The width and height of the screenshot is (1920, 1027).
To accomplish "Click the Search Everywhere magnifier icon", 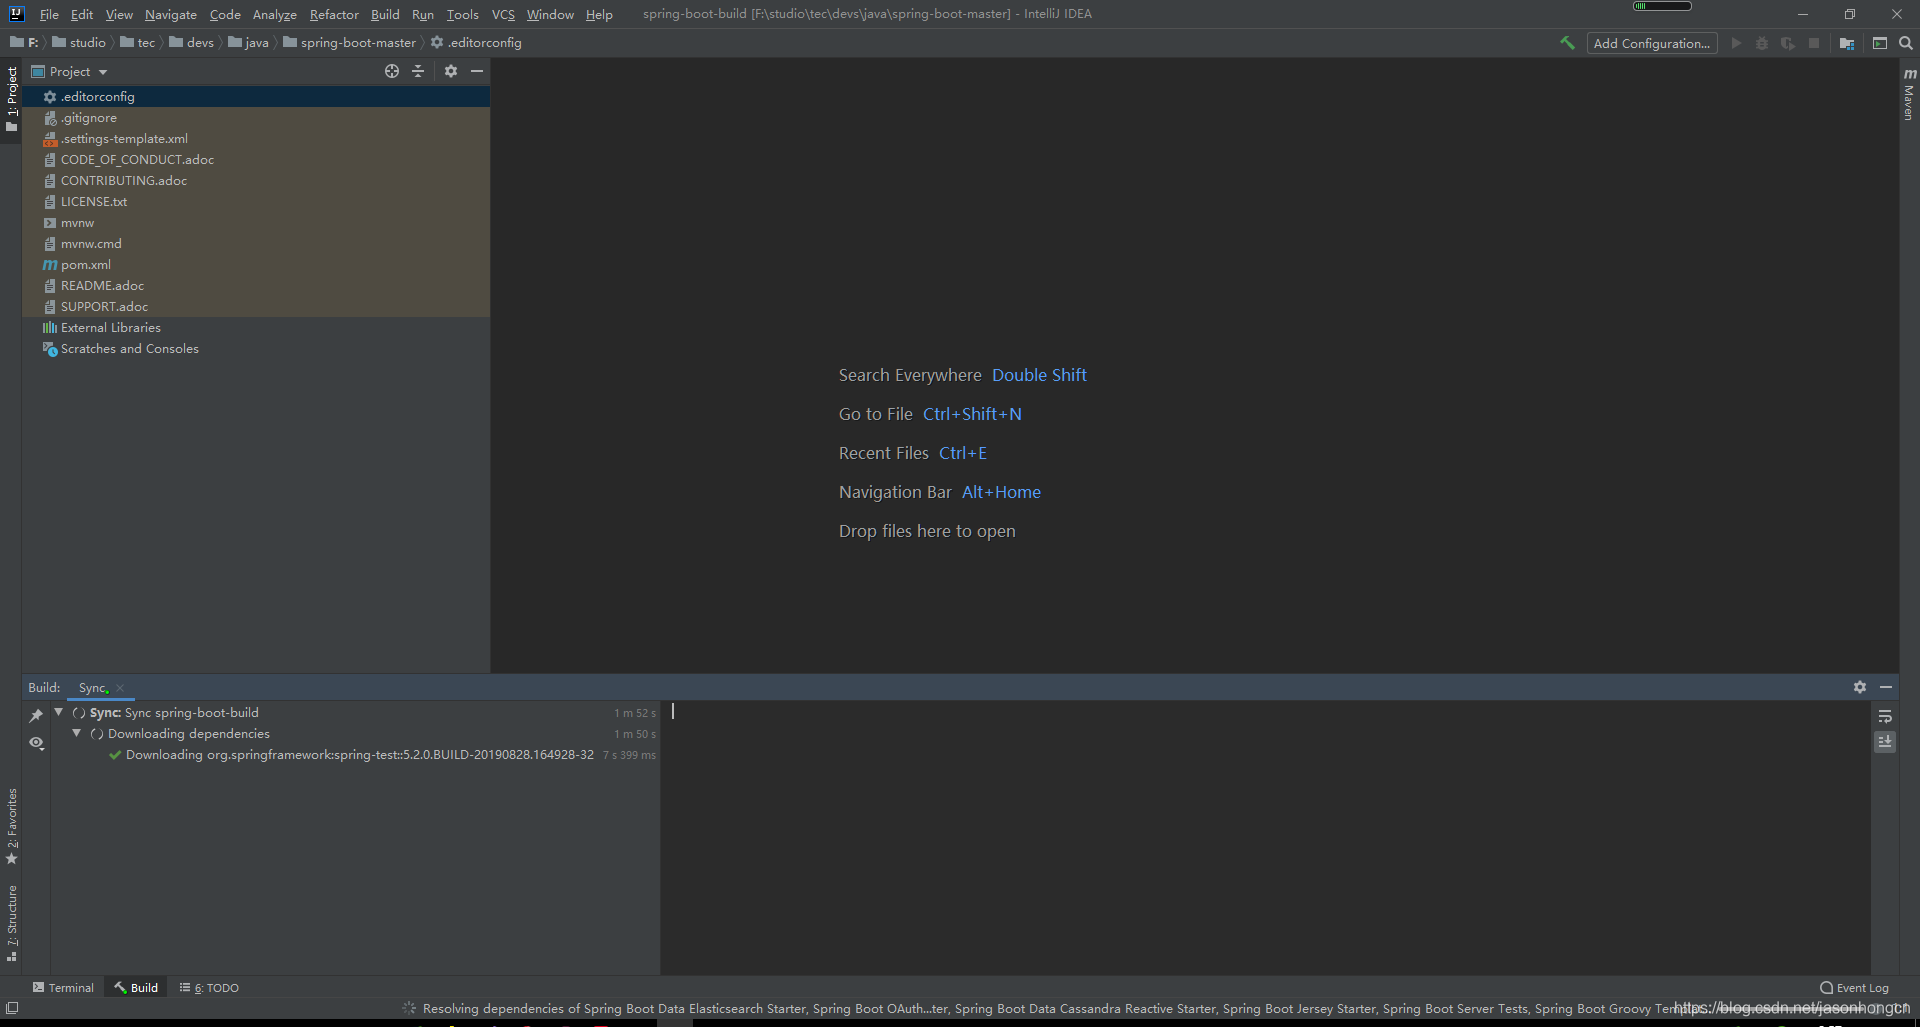I will pyautogui.click(x=1906, y=43).
